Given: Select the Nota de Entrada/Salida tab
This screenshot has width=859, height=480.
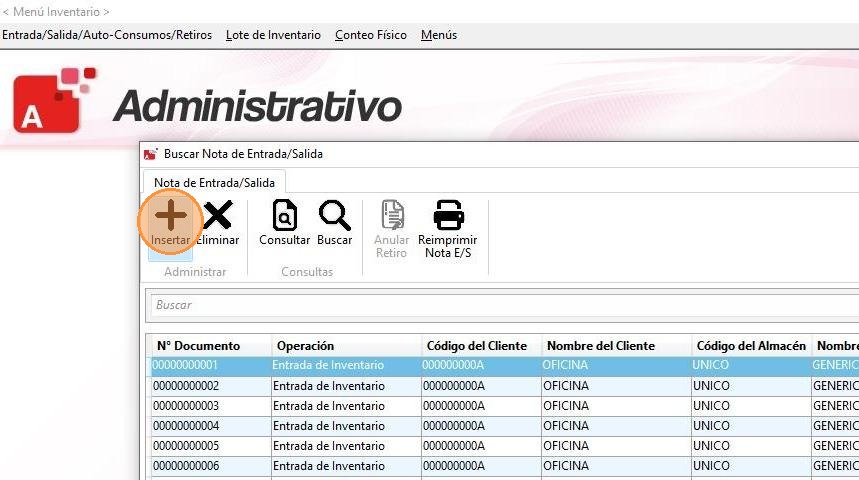Looking at the screenshot, I should pyautogui.click(x=214, y=182).
